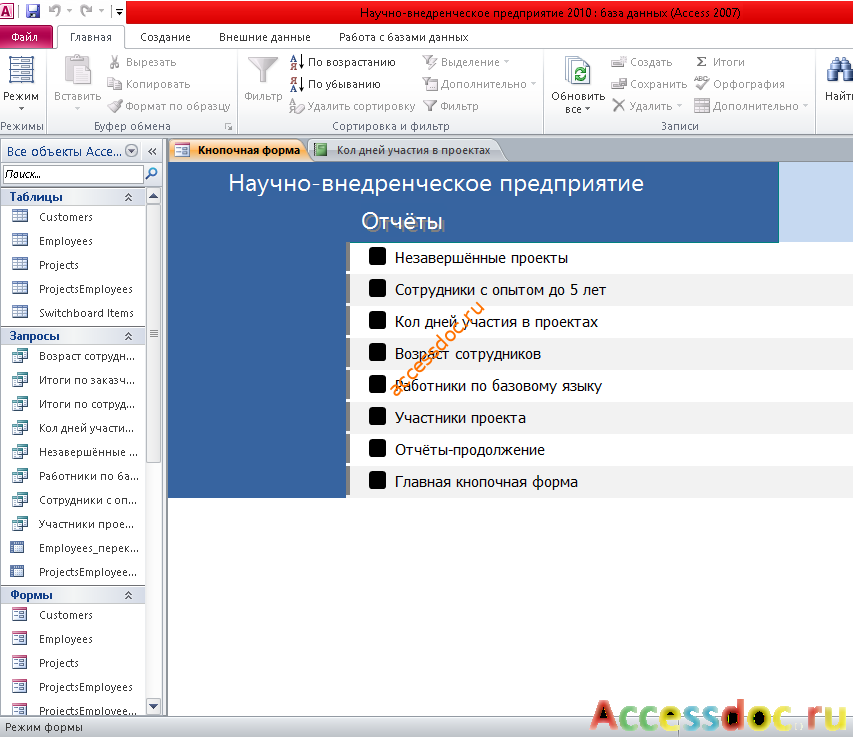Open the Внешние данные ribbon tab
This screenshot has width=853, height=737.
pyautogui.click(x=265, y=37)
